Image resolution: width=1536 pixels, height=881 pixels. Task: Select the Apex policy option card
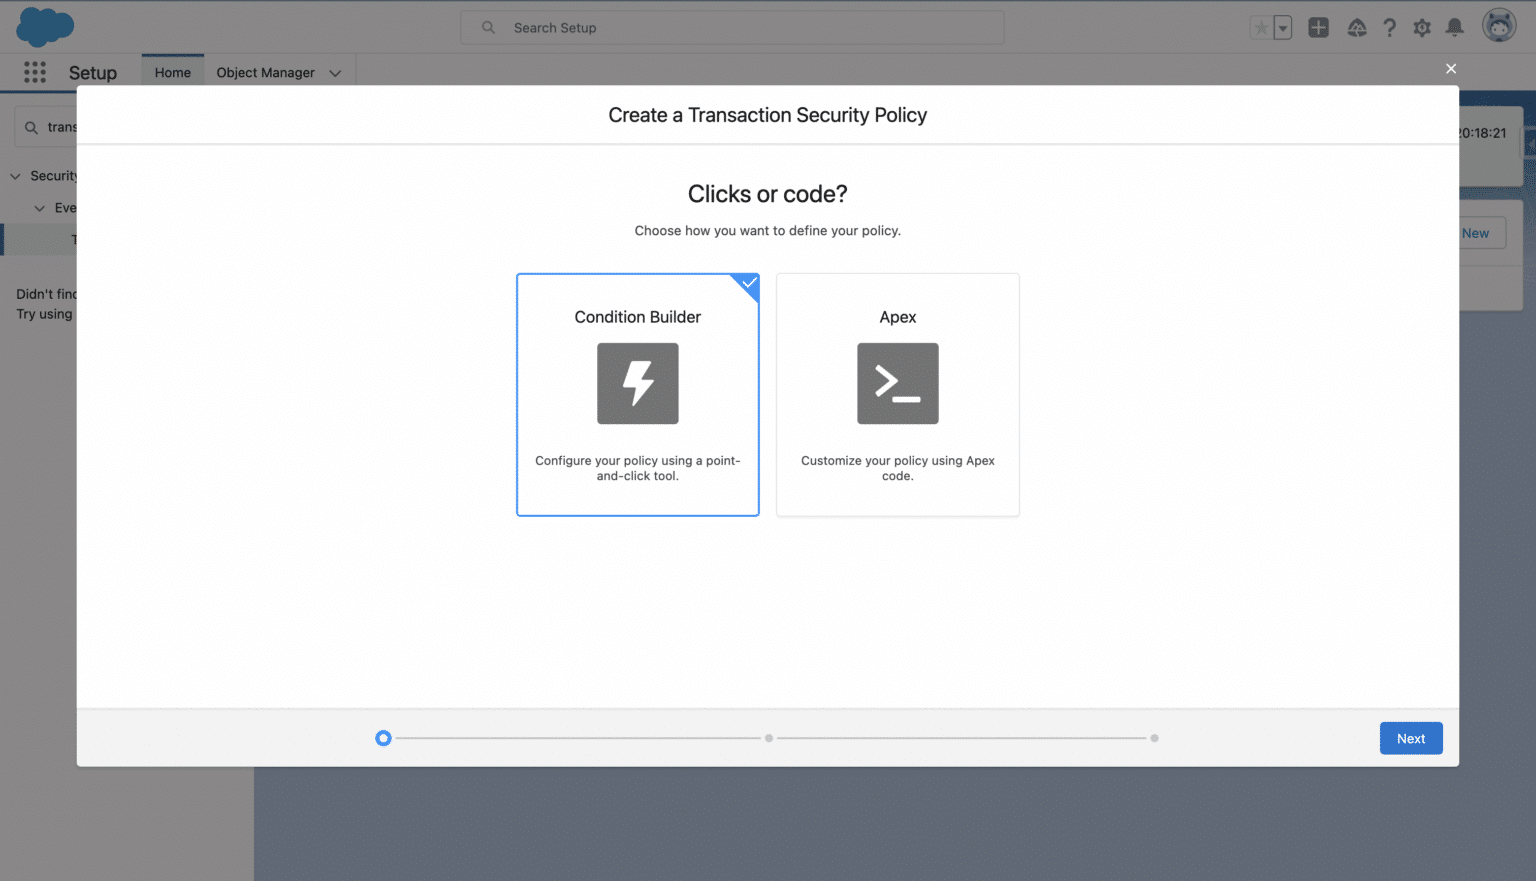click(897, 394)
